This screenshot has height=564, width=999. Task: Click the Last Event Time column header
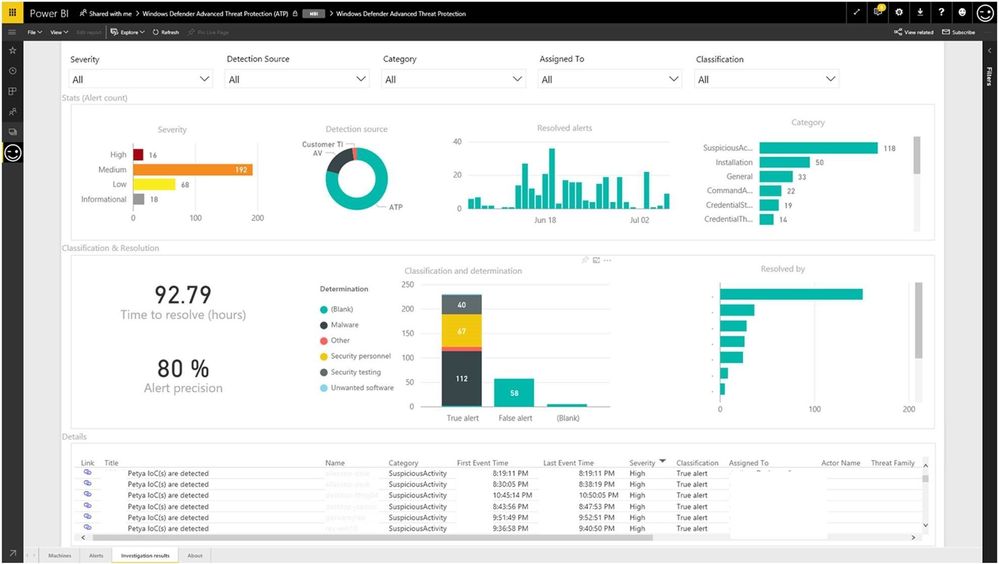(568, 463)
